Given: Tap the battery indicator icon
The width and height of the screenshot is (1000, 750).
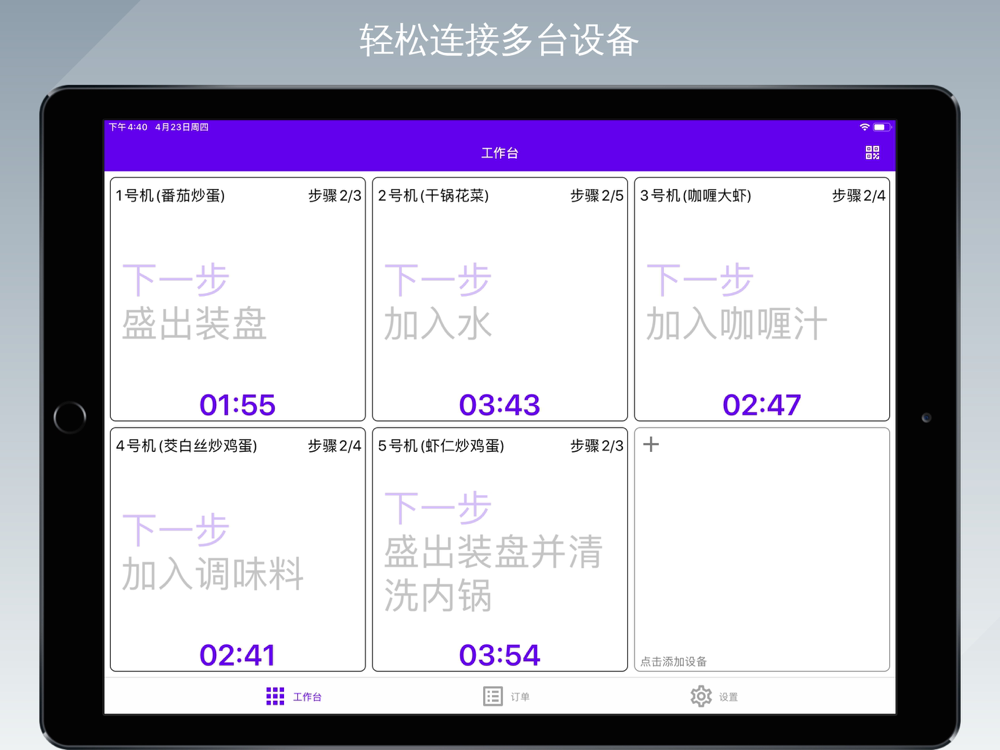Looking at the screenshot, I should 881,127.
